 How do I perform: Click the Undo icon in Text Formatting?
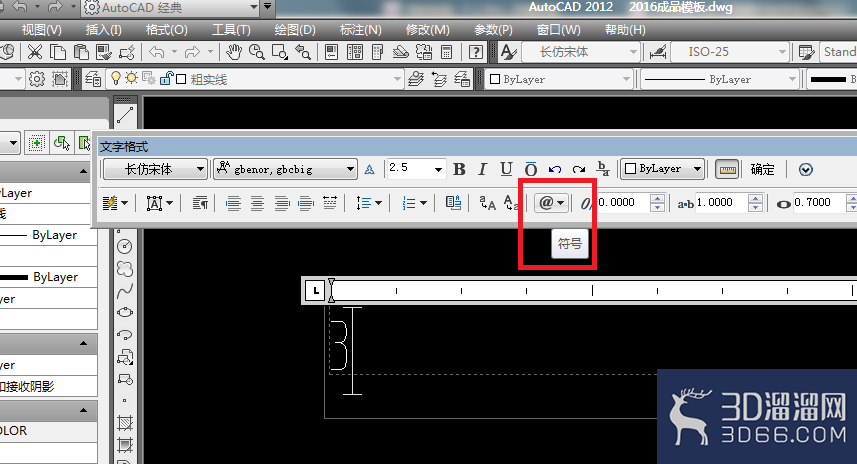pyautogui.click(x=555, y=169)
